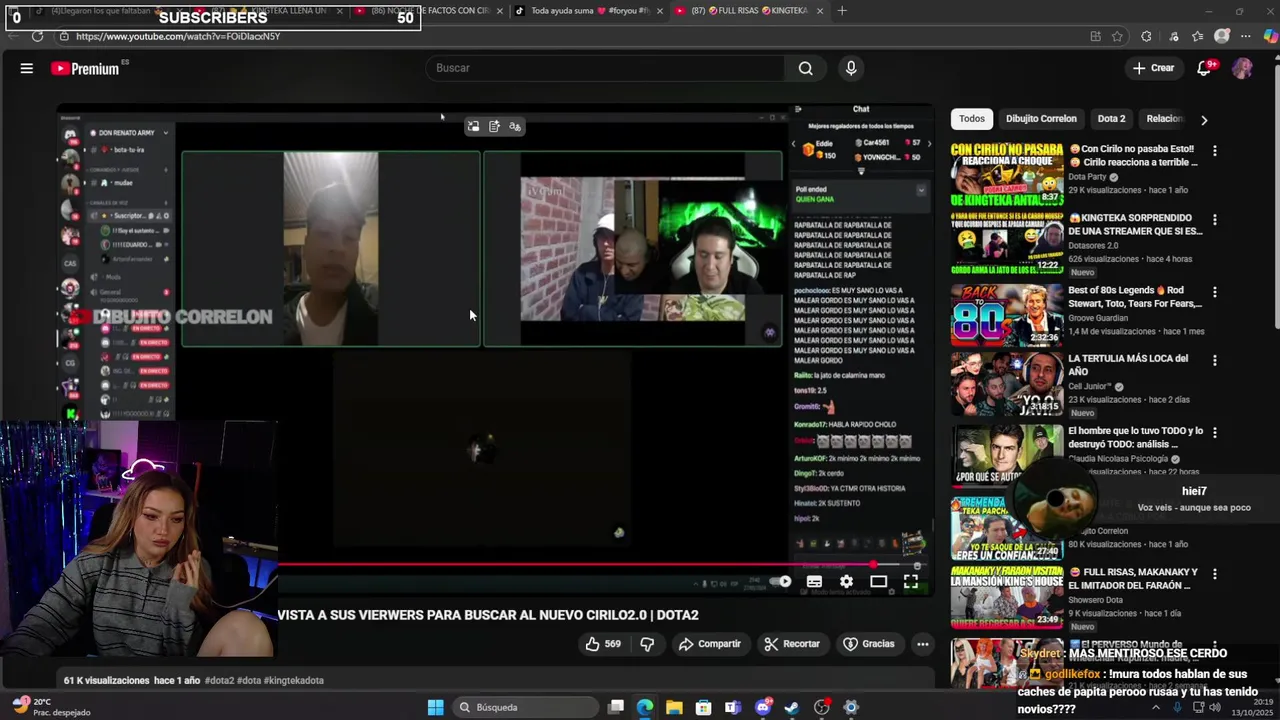
Task: Click the Recortar clip button
Action: (791, 644)
